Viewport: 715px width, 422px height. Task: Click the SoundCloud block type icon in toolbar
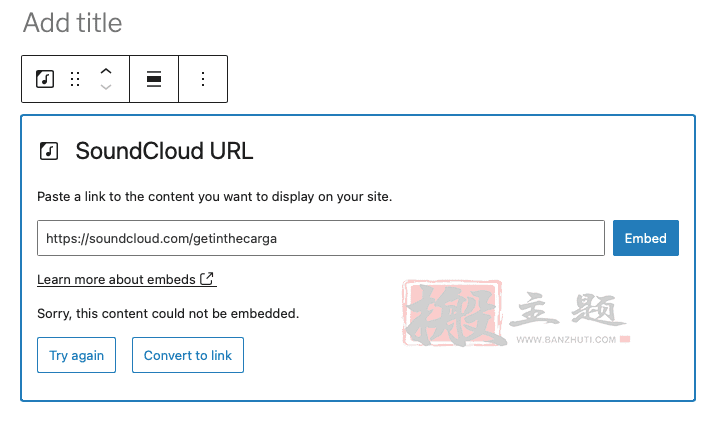pyautogui.click(x=45, y=79)
